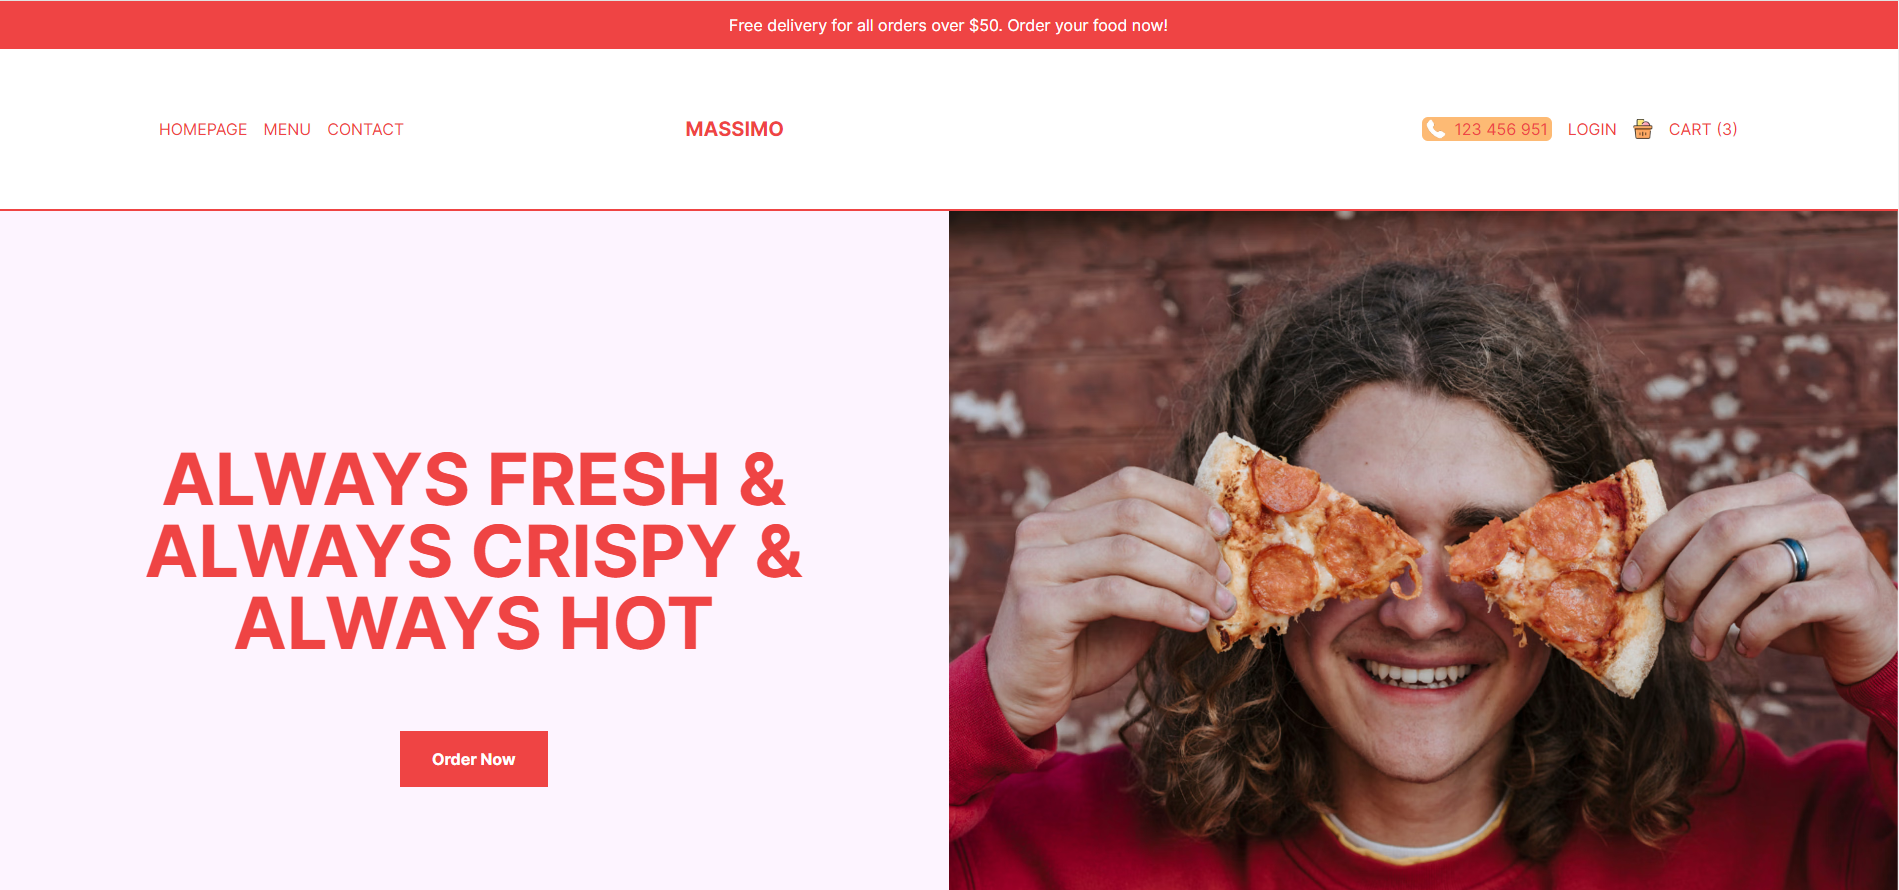View the CART (3) link
The image size is (1899, 890).
[x=1703, y=129]
